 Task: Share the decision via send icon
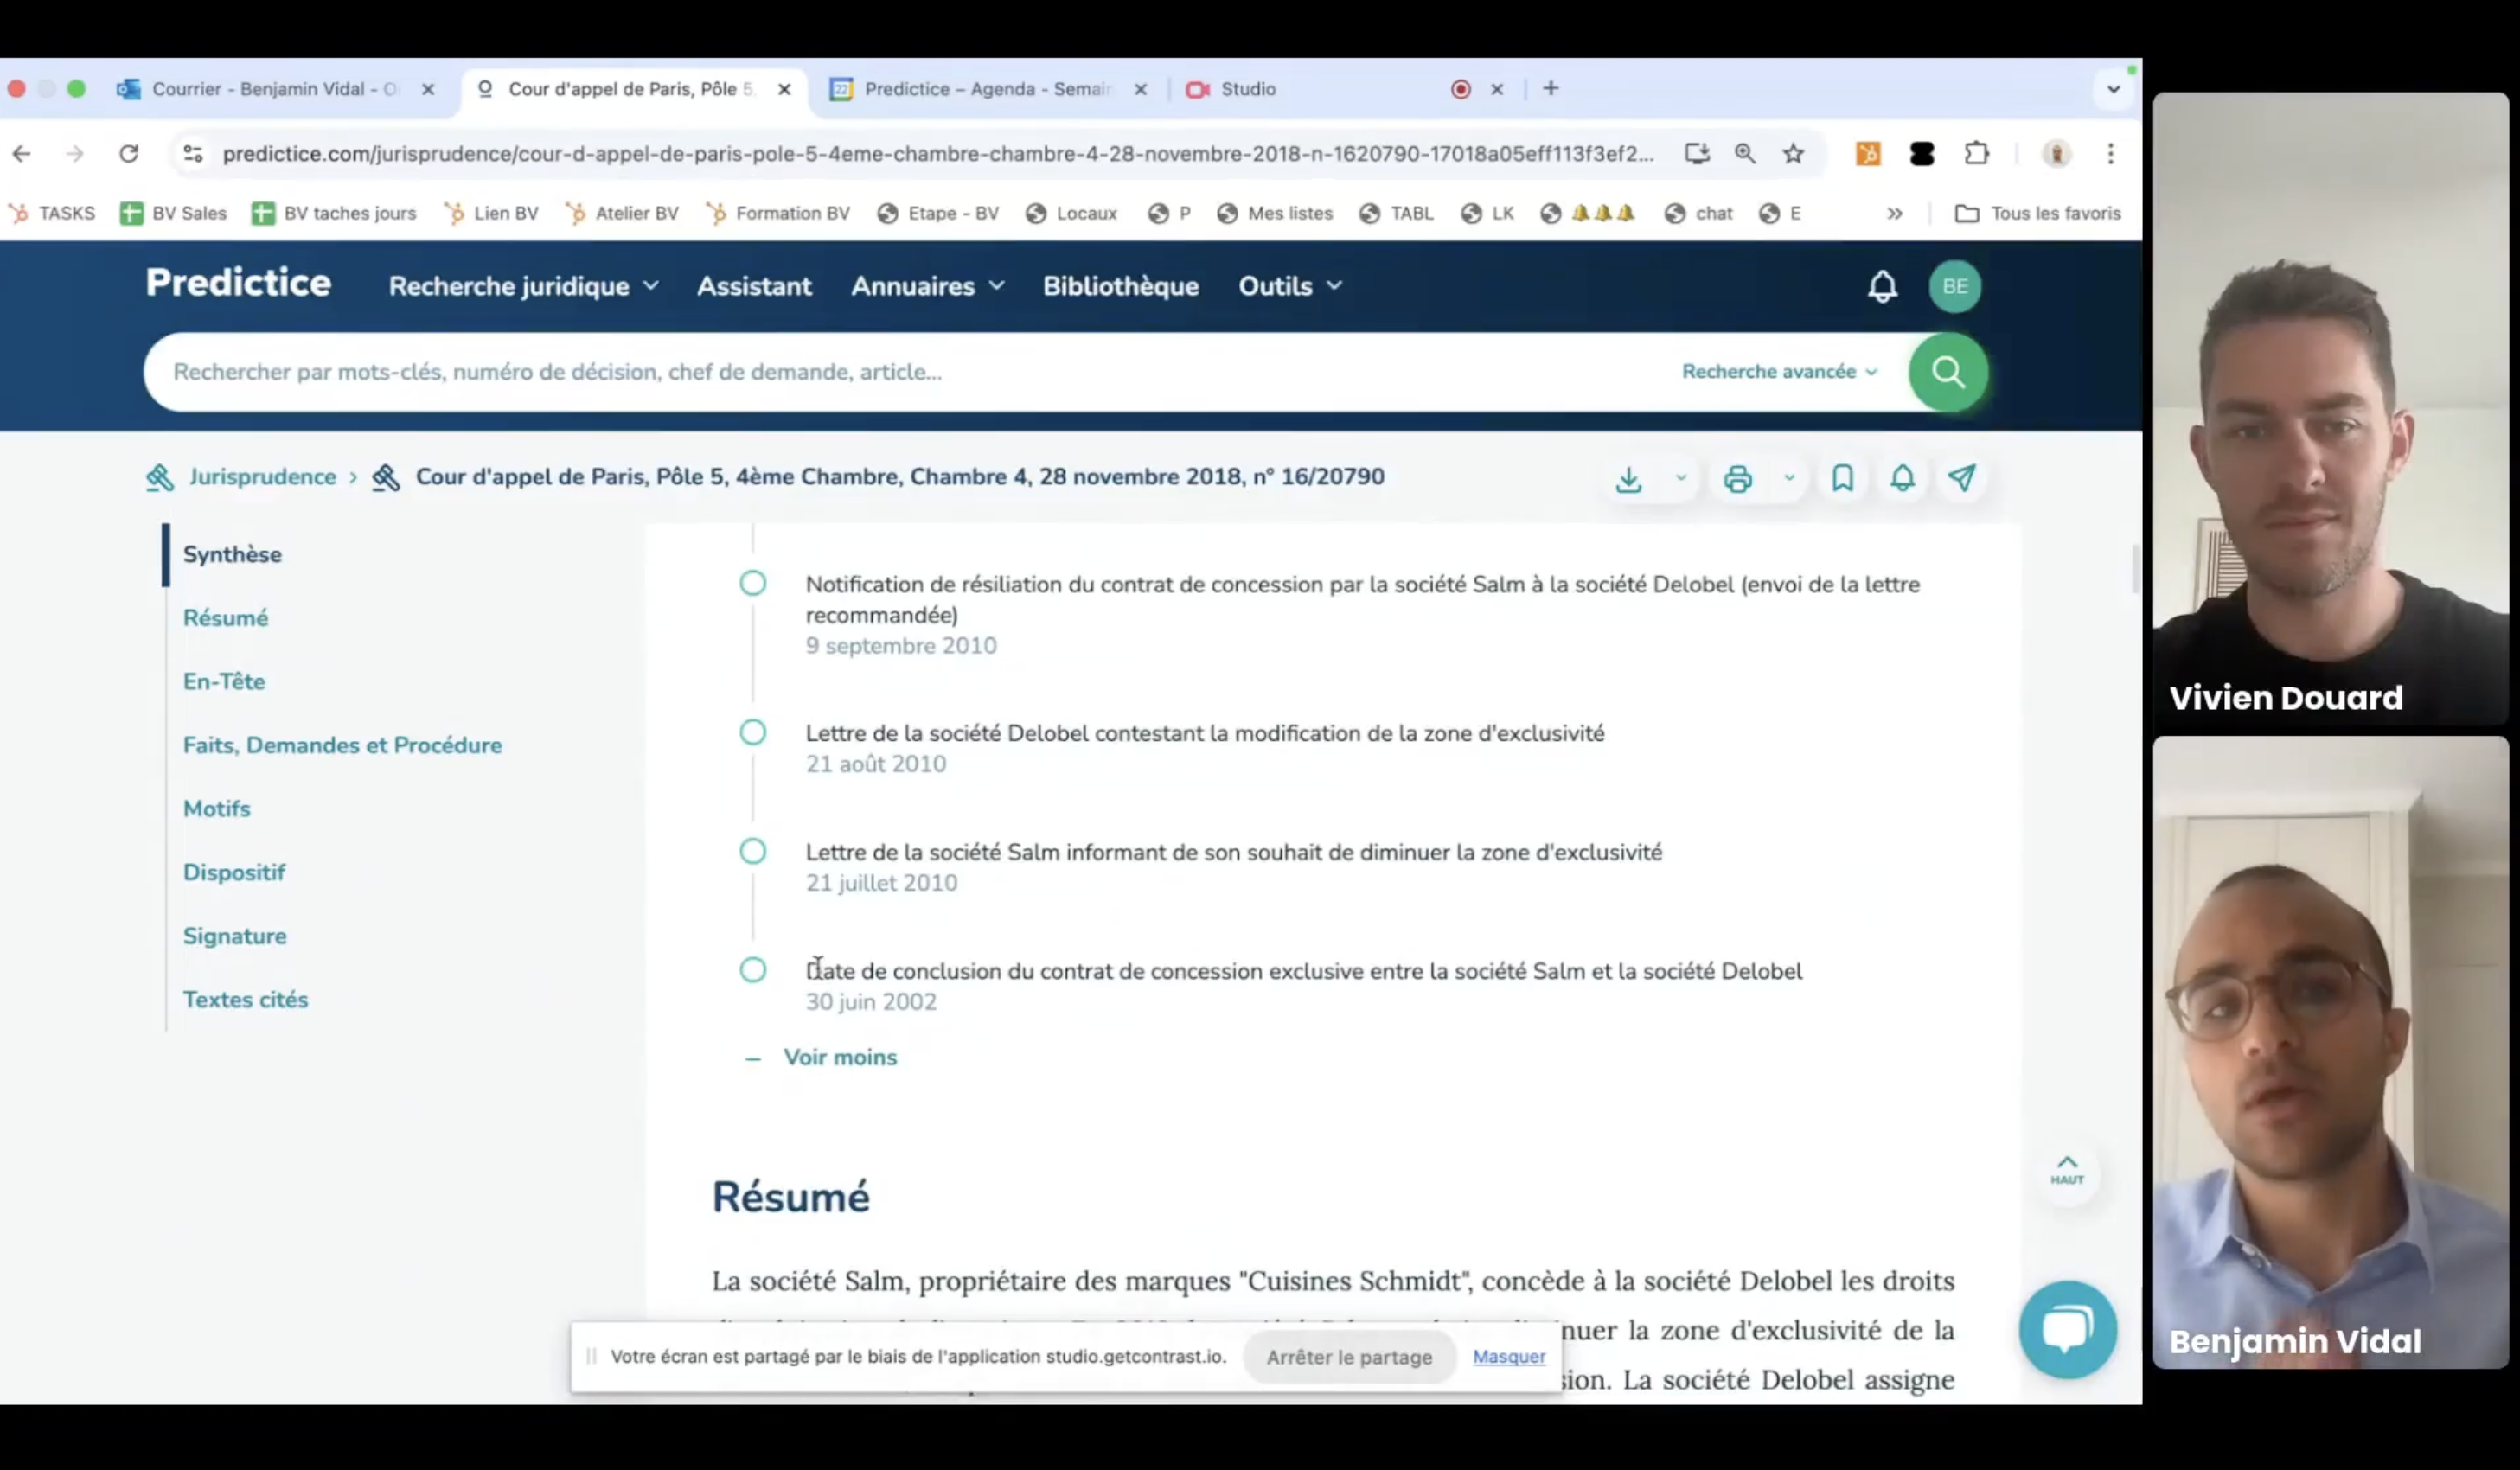coord(1963,479)
